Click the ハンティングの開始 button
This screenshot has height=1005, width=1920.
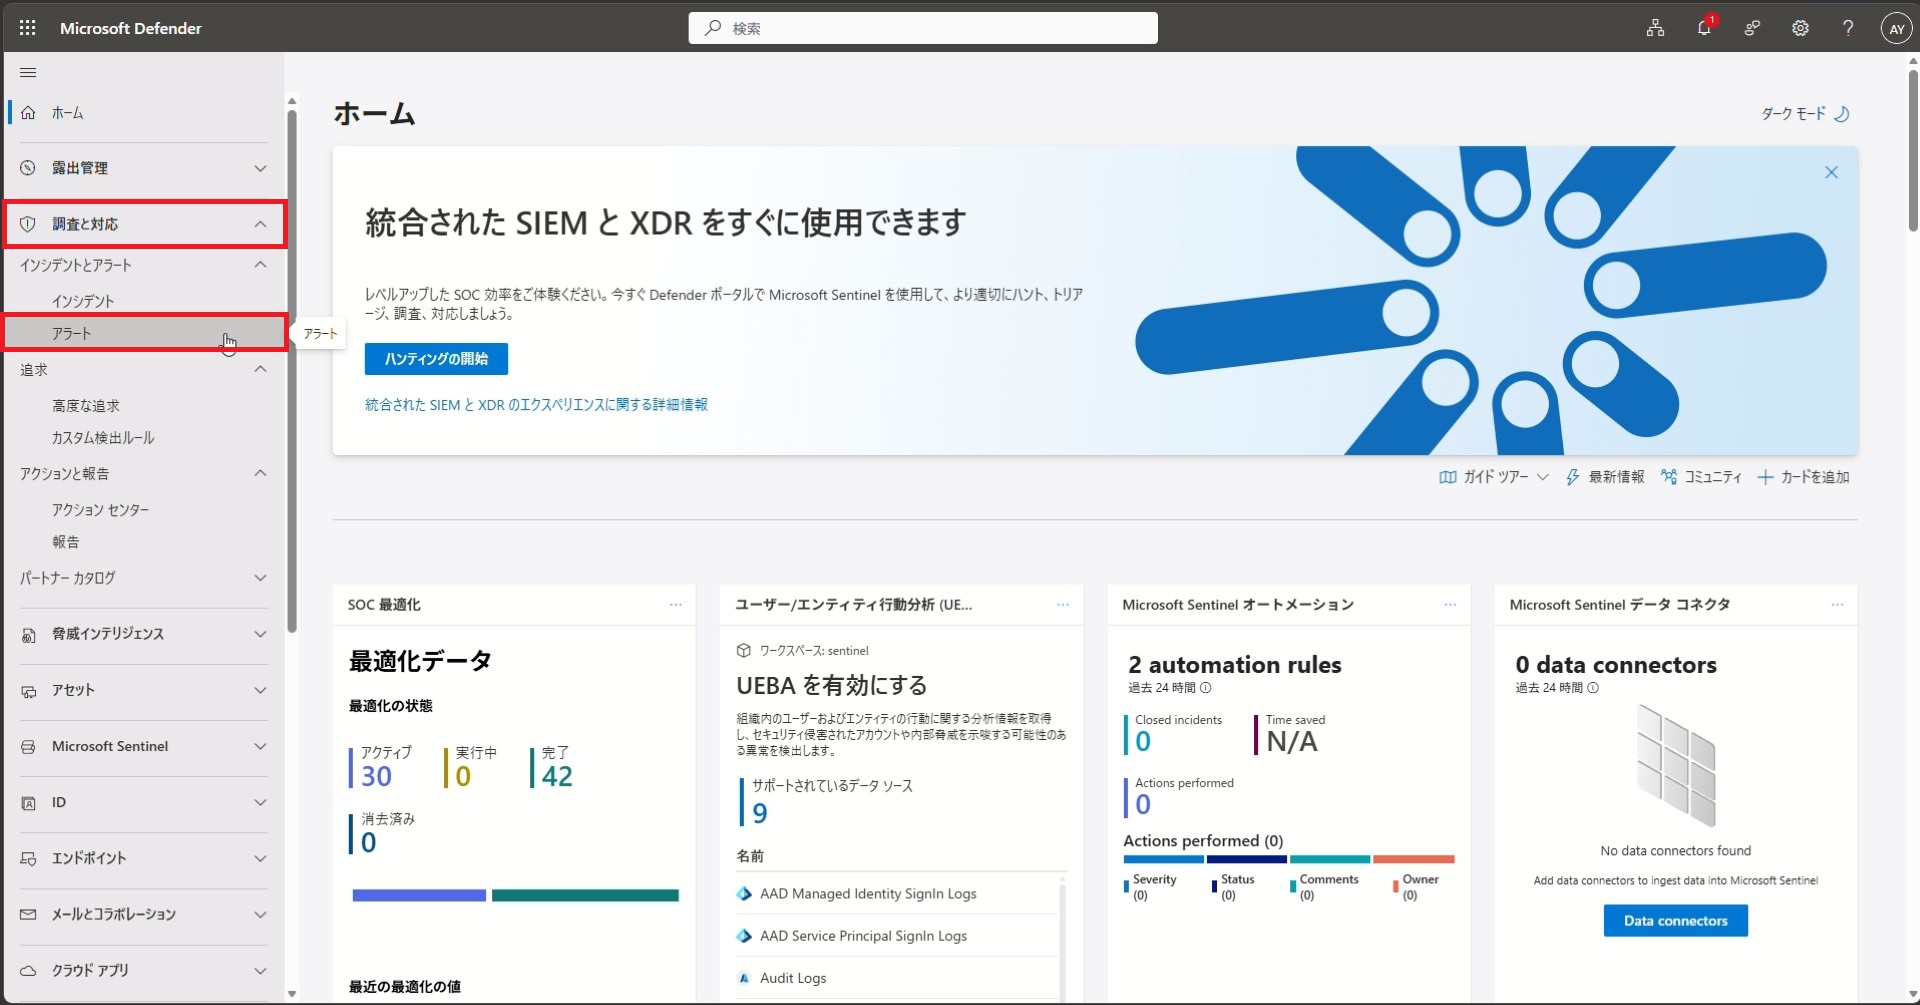(x=436, y=359)
